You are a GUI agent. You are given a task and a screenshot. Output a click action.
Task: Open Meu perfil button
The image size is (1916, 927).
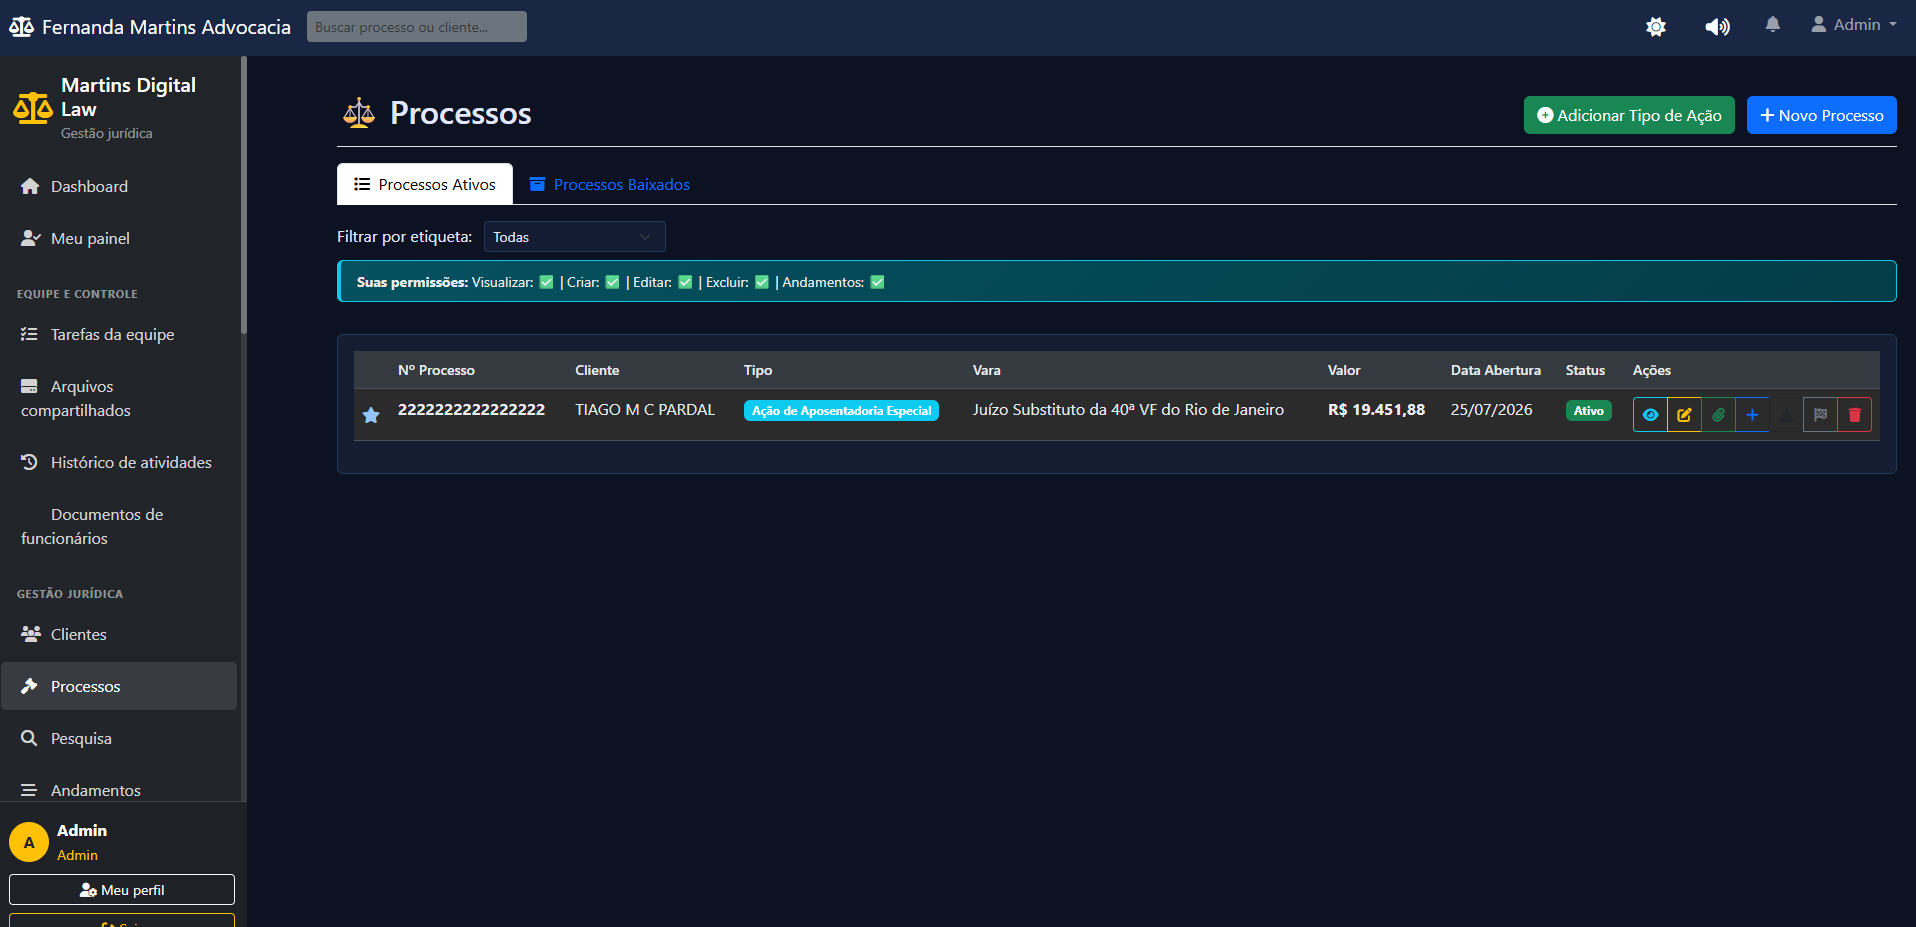(122, 890)
